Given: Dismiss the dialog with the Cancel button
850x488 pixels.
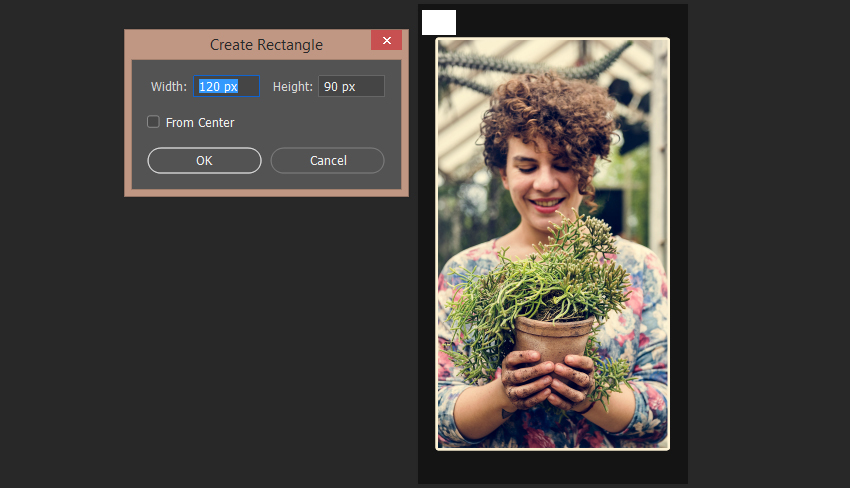Looking at the screenshot, I should (x=327, y=160).
